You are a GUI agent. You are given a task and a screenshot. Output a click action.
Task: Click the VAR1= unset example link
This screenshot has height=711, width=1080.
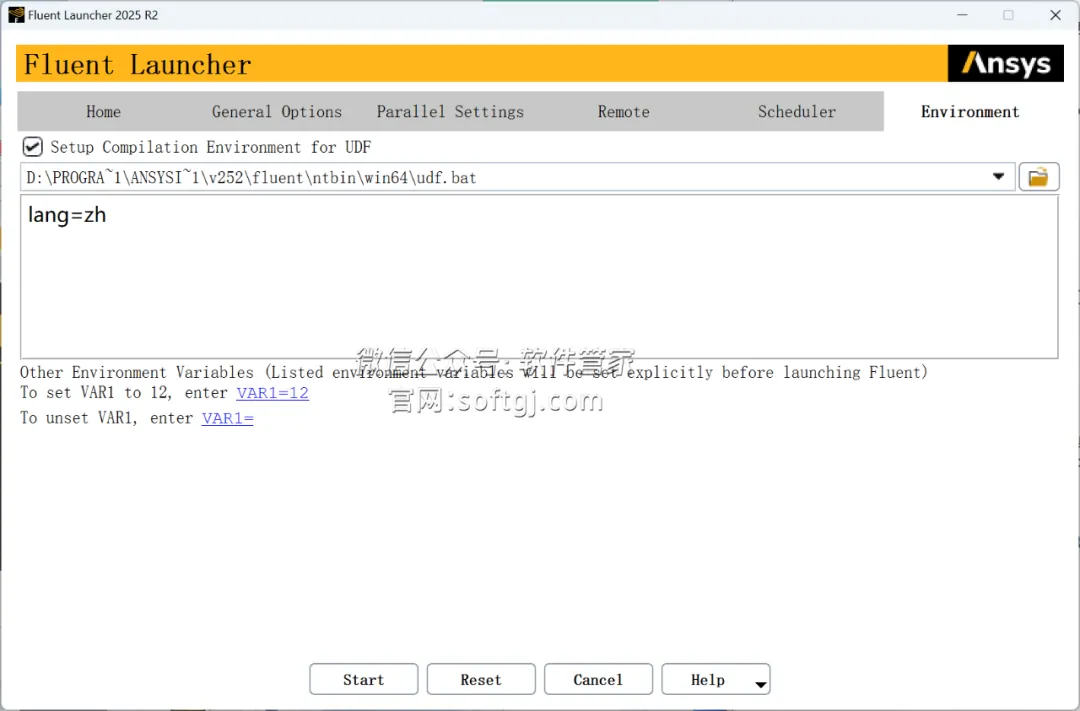point(227,418)
